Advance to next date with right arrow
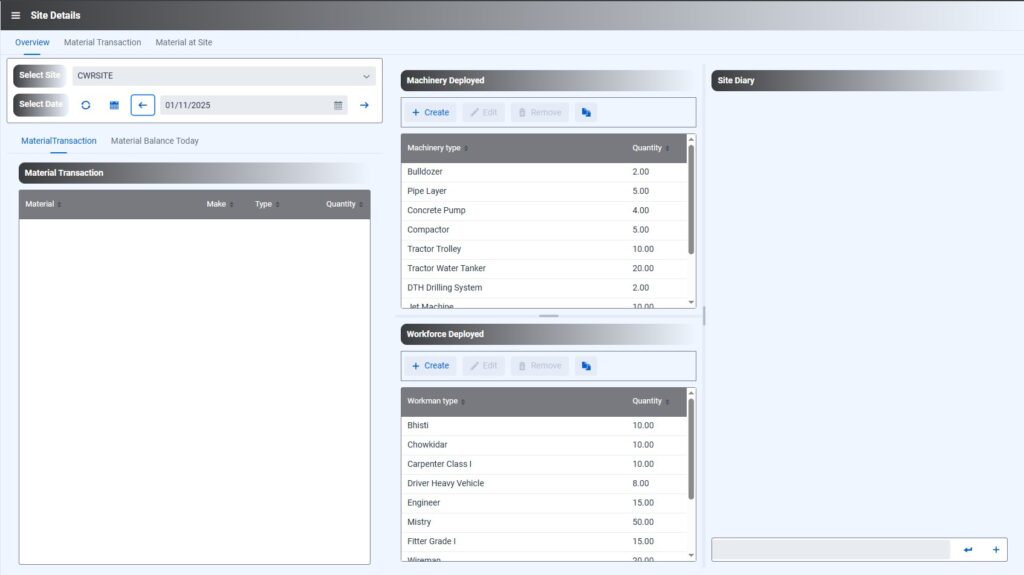Viewport: 1024px width, 575px height. [364, 105]
